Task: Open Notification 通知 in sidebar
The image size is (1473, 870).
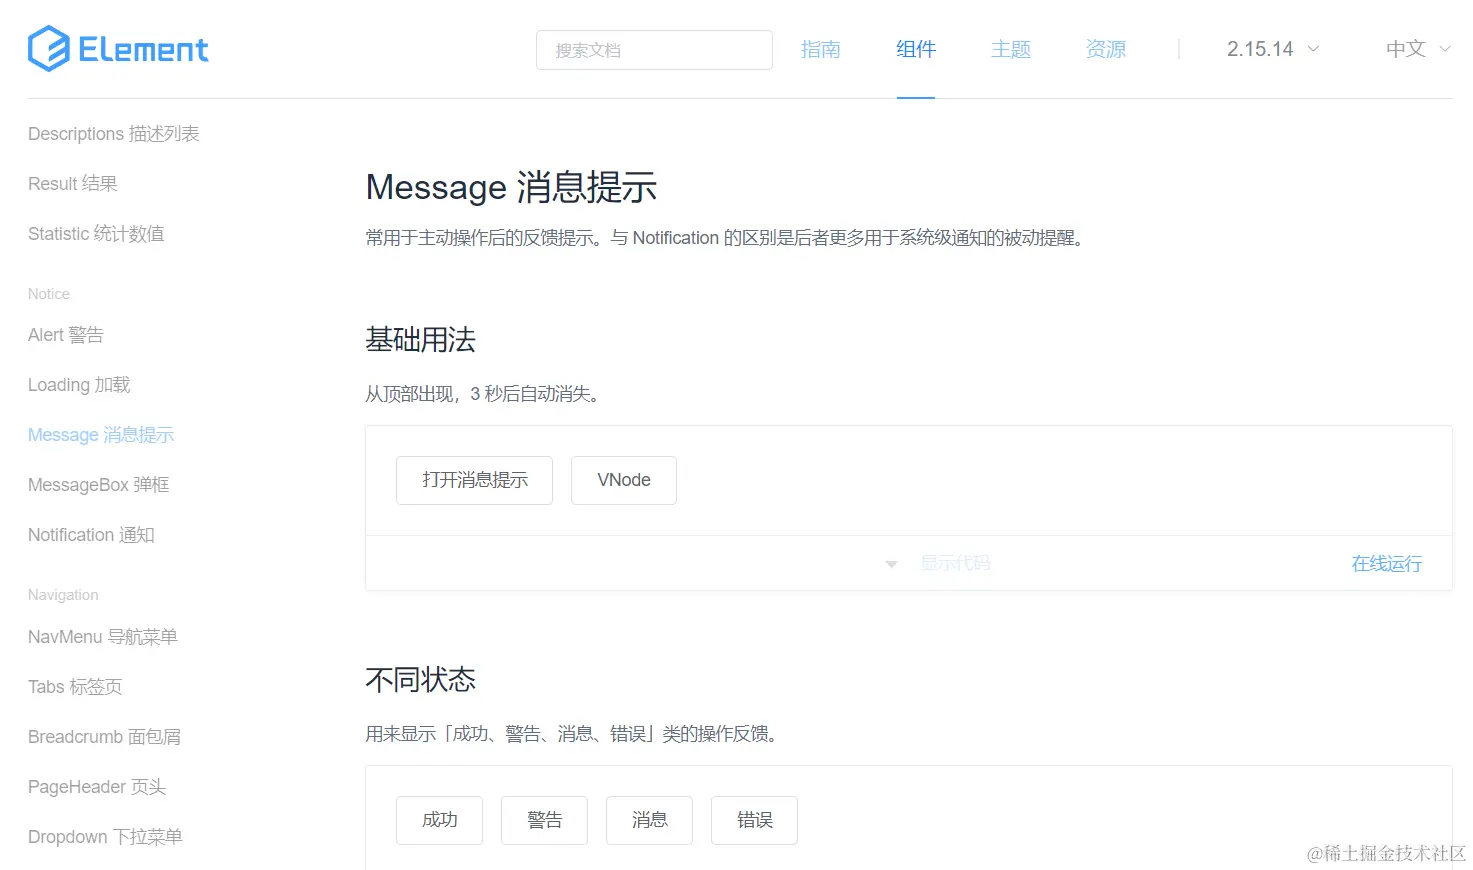Action: [x=91, y=535]
